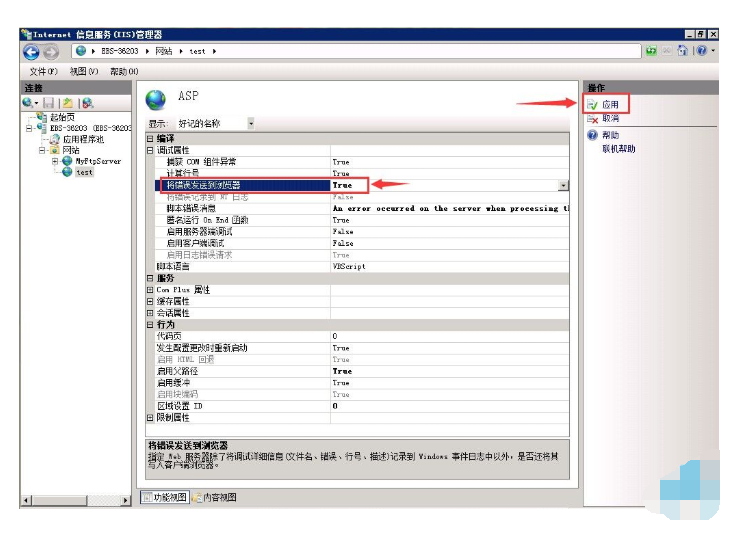Click the 应用程序池 application pools icon
Viewport: 731px width, 544px height.
pos(55,139)
